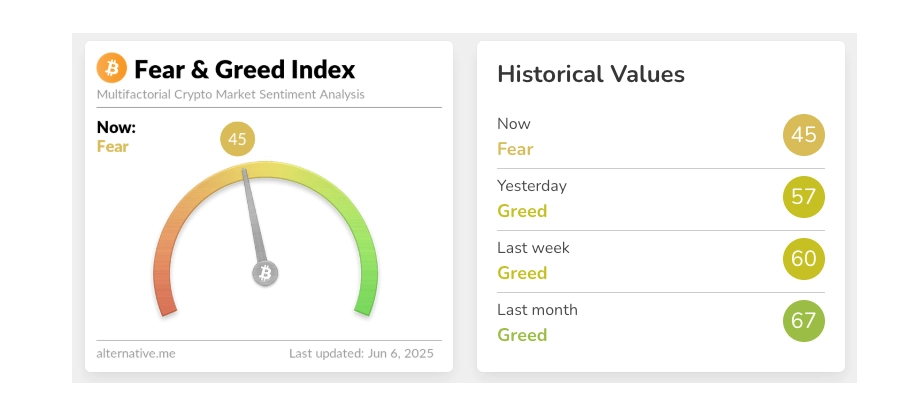The image size is (910, 411).
Task: Select the 57 circle for Yesterday
Action: tap(804, 197)
